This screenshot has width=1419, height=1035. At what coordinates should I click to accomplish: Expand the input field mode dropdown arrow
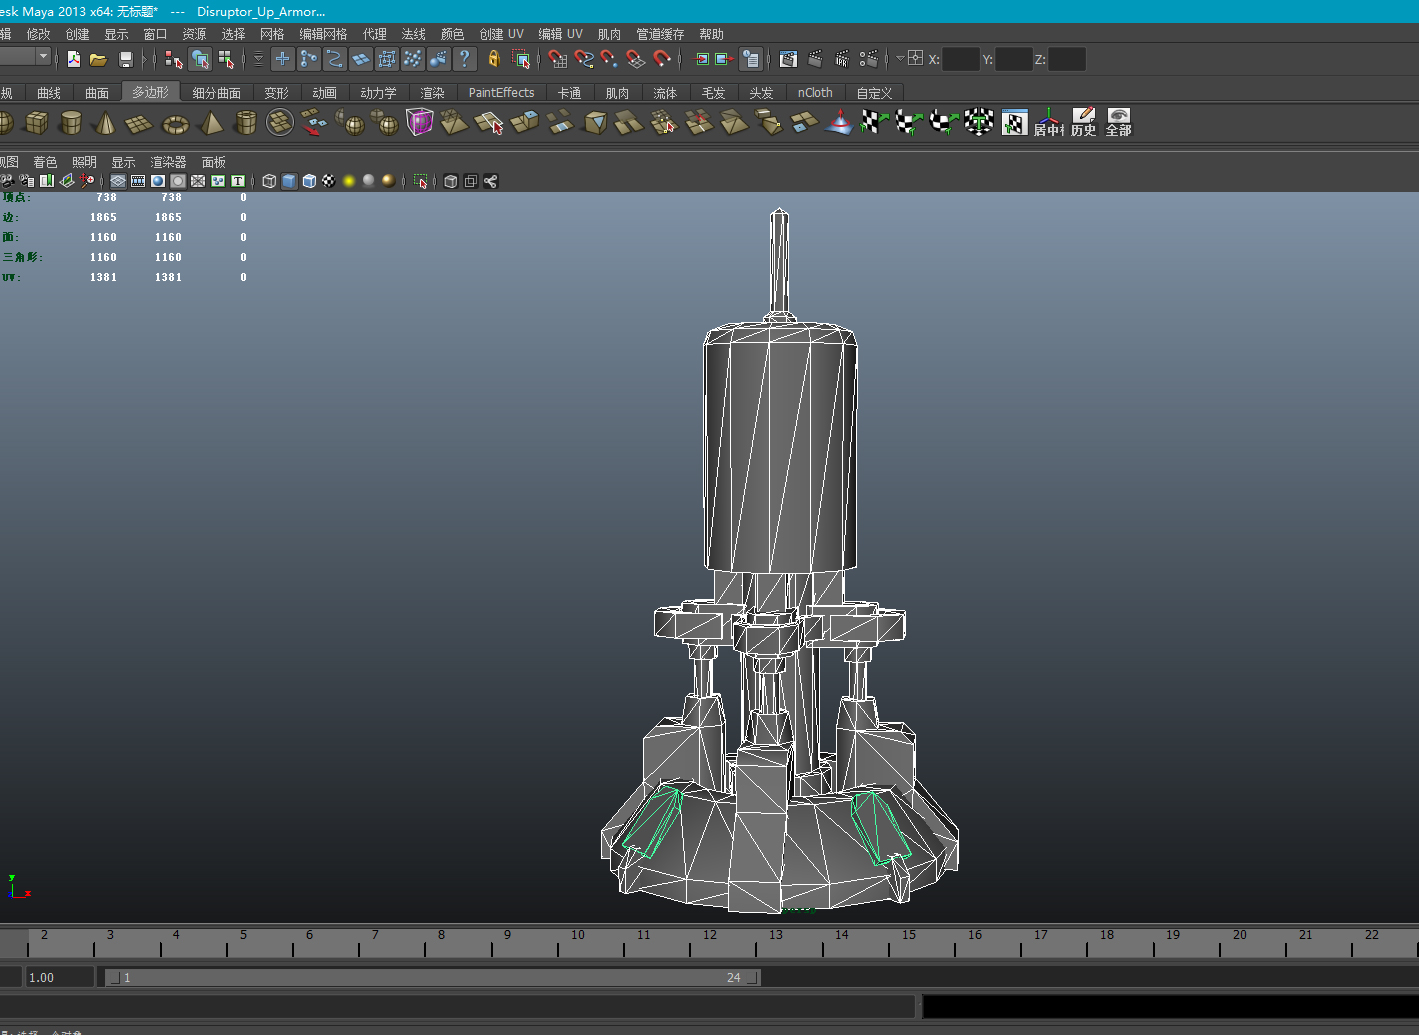click(x=900, y=58)
